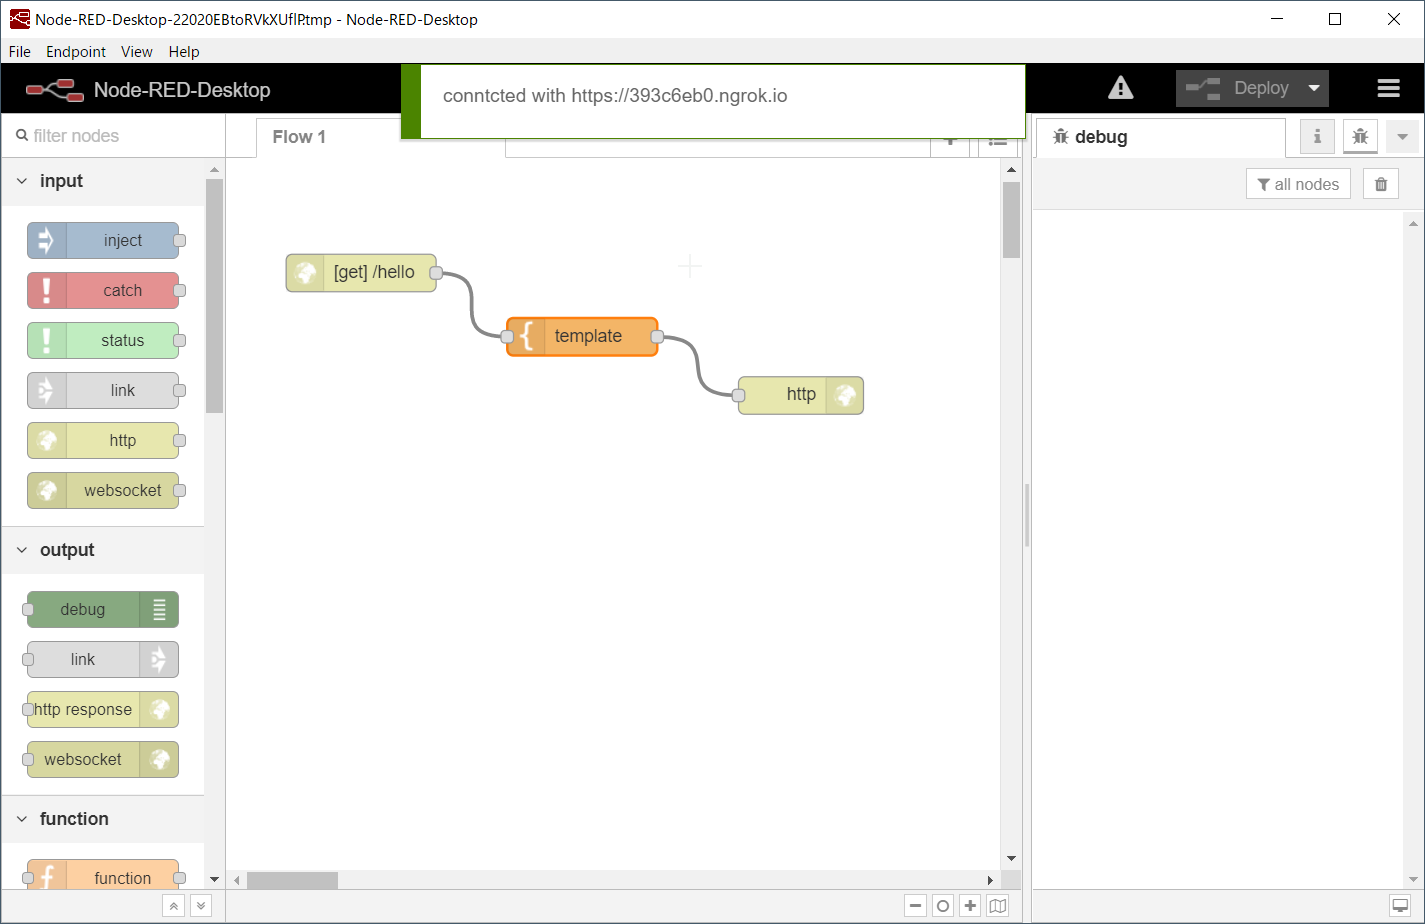Click the canvas vertical scrollbar thumb
The height and width of the screenshot is (924, 1425).
pyautogui.click(x=1011, y=220)
